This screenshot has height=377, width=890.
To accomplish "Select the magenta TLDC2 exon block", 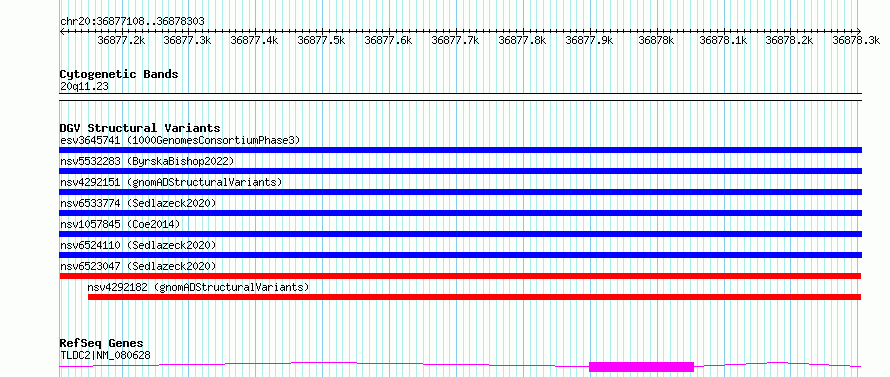I will [641, 367].
